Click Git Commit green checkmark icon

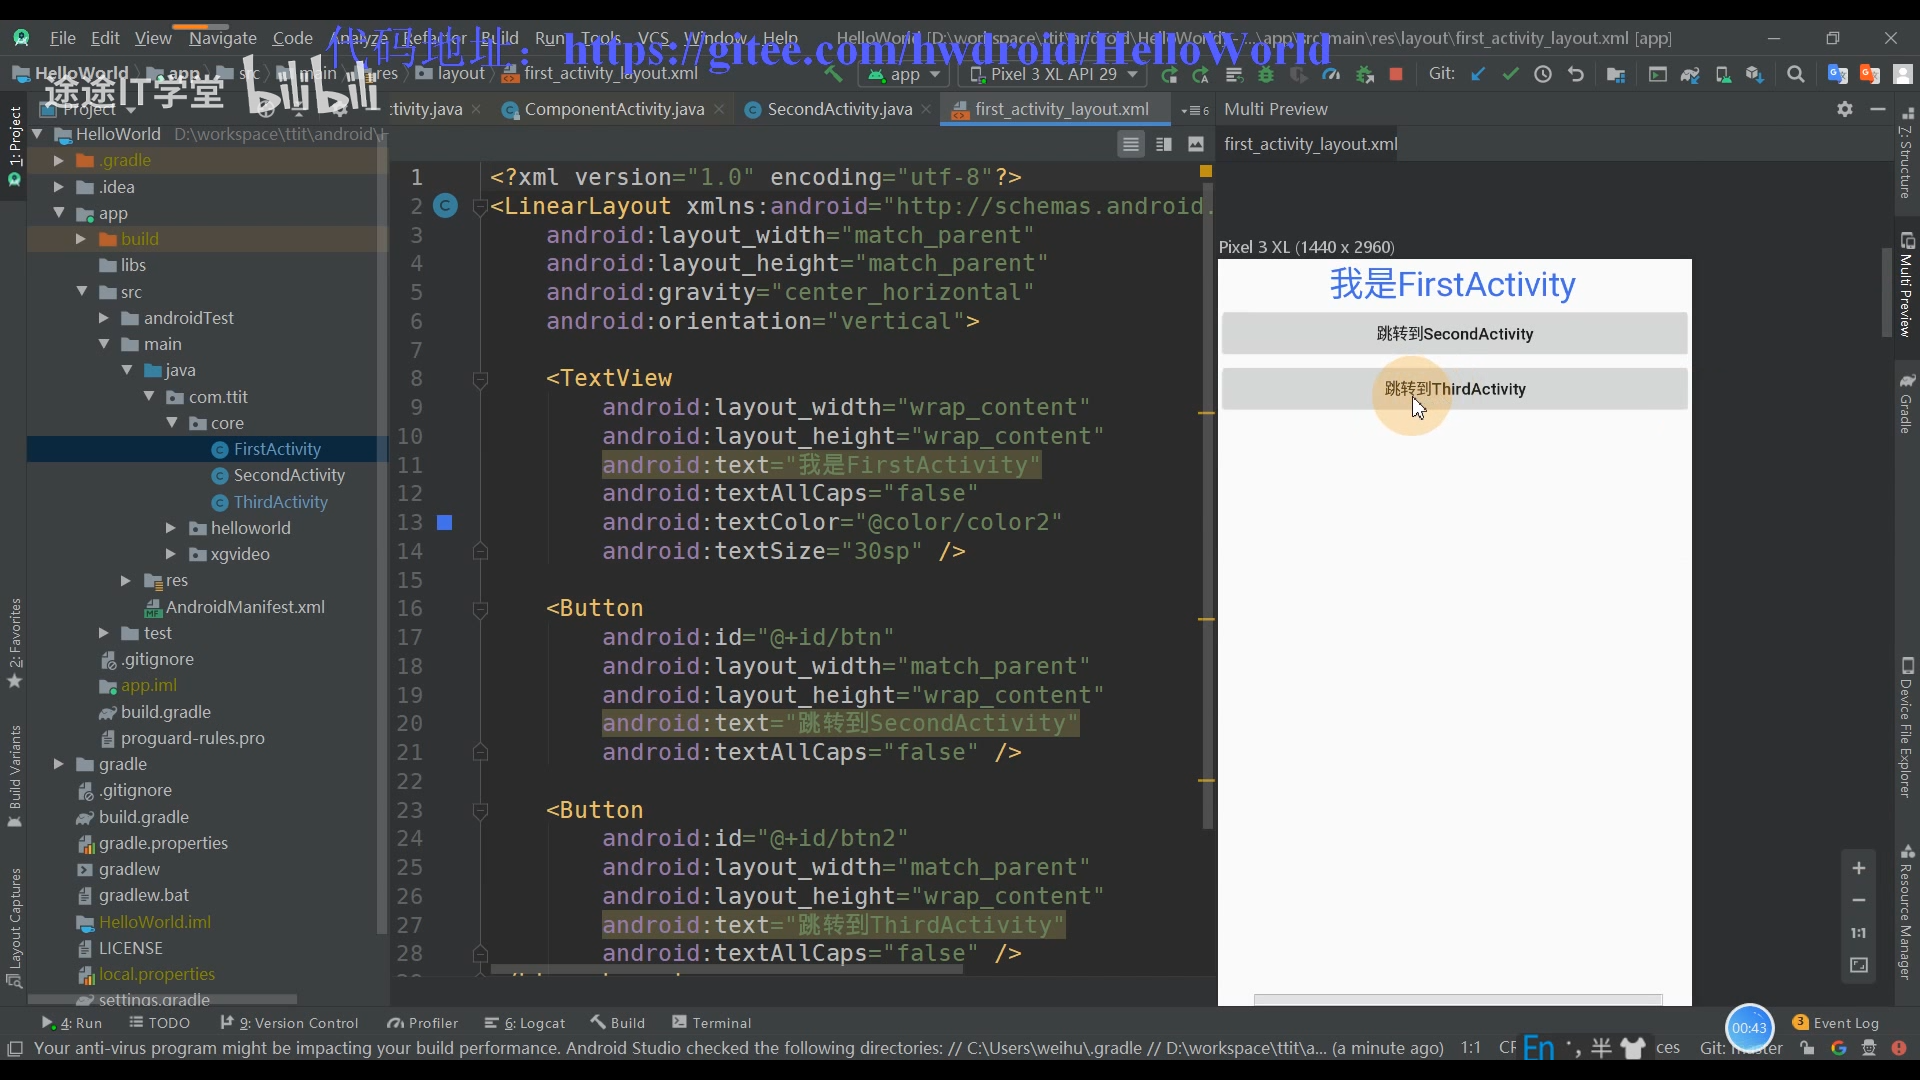(x=1510, y=74)
